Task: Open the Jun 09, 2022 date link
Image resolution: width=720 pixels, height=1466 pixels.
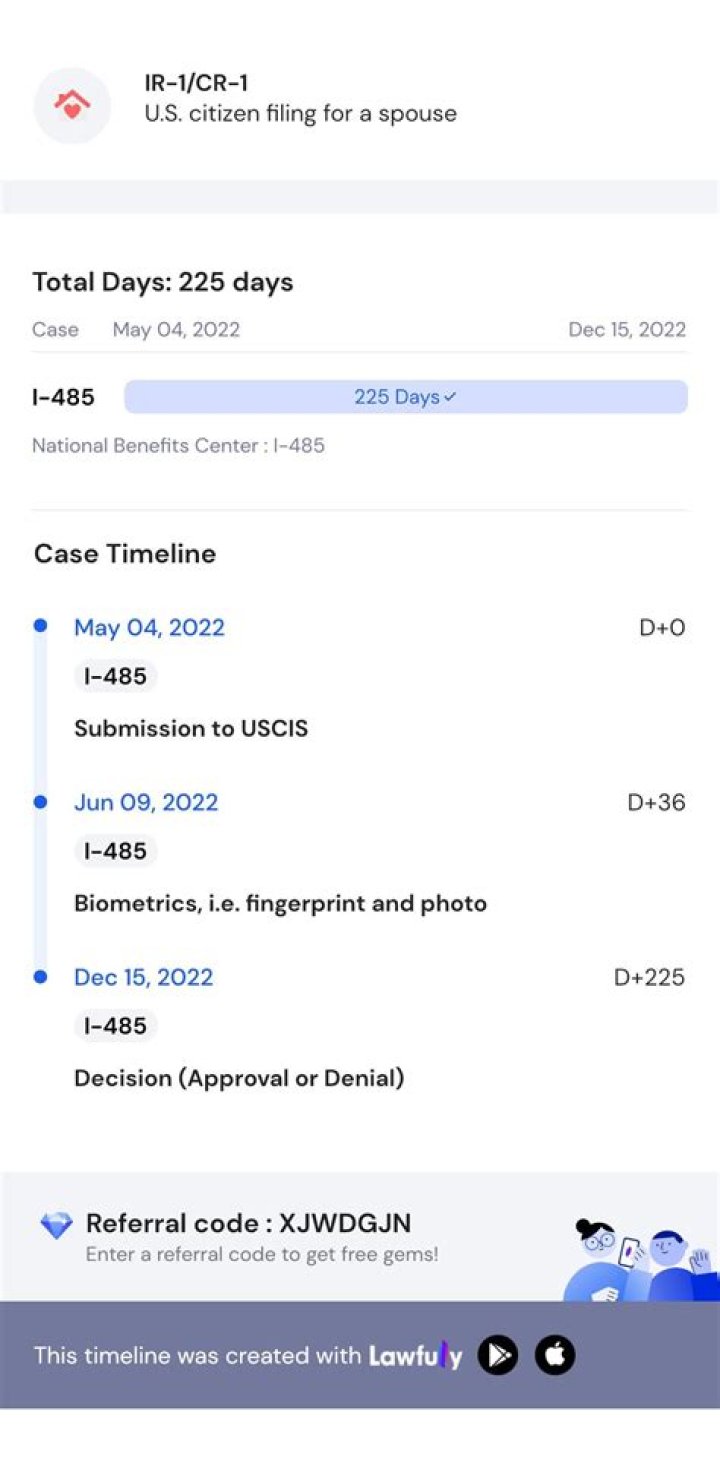Action: 146,803
